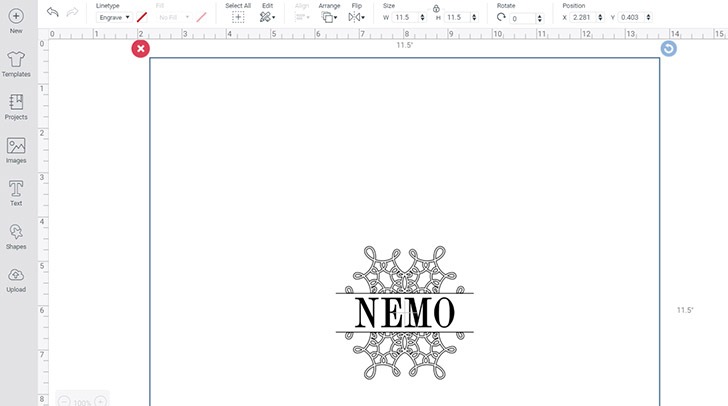728x406 pixels.
Task: Click the Position Y stepper arrows
Action: [649, 18]
